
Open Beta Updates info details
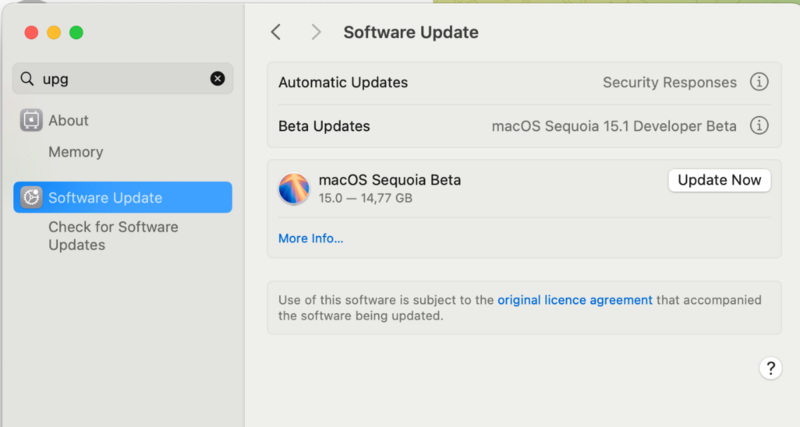(x=759, y=126)
